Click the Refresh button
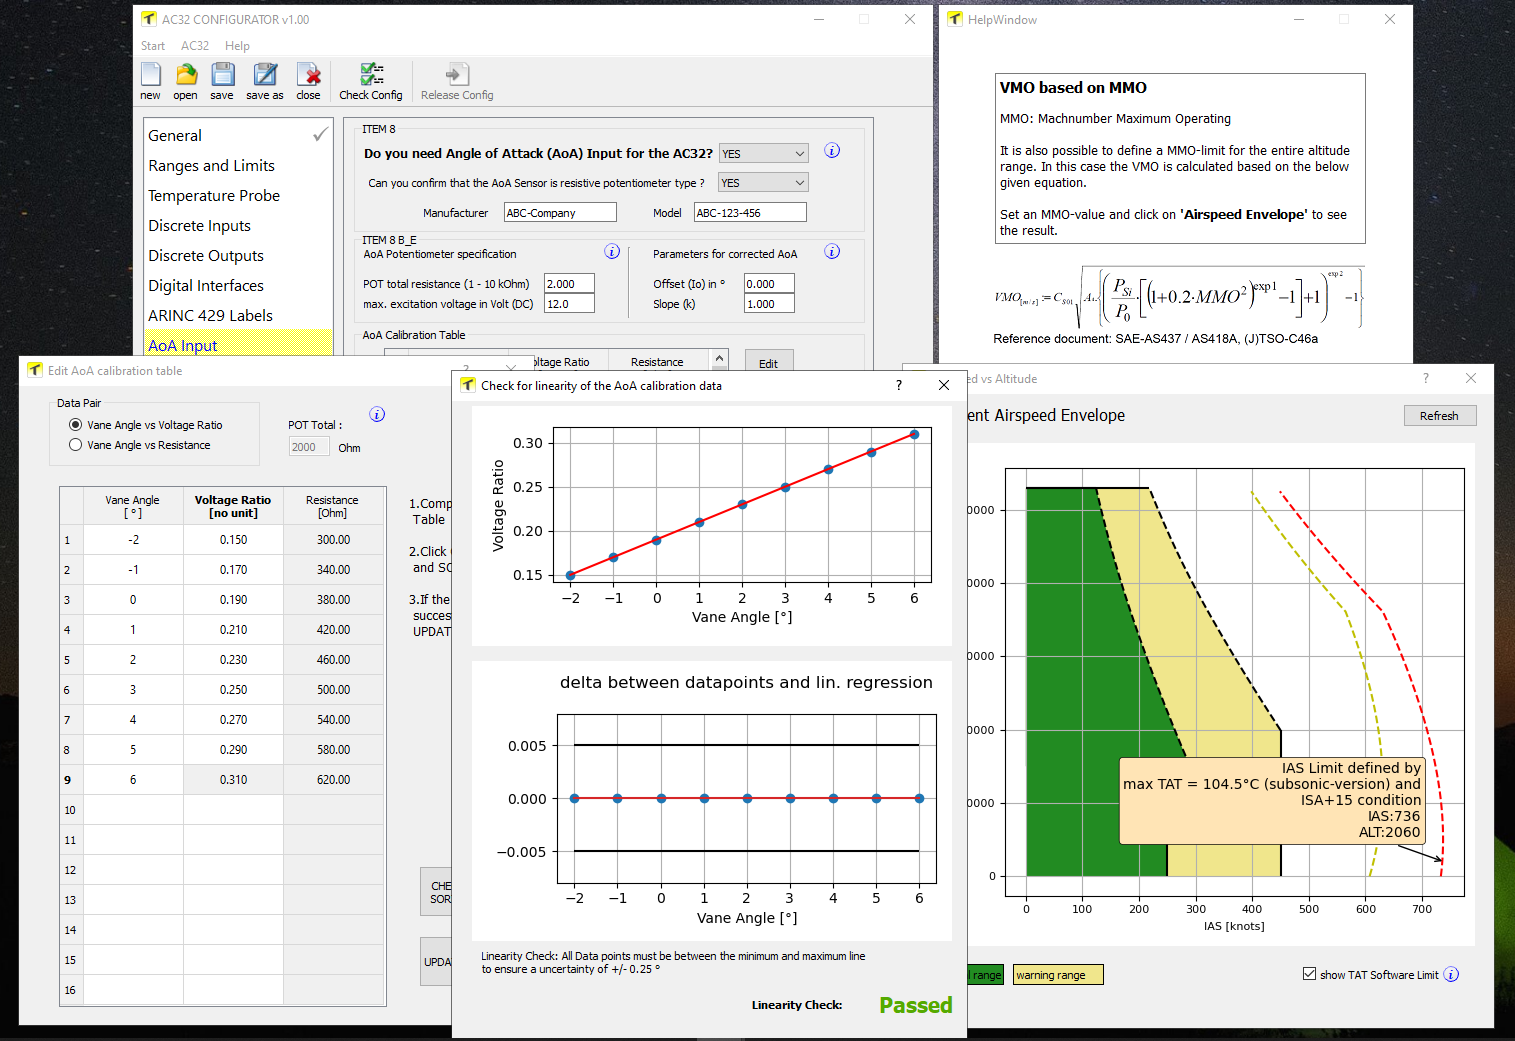Image resolution: width=1515 pixels, height=1041 pixels. [1439, 416]
